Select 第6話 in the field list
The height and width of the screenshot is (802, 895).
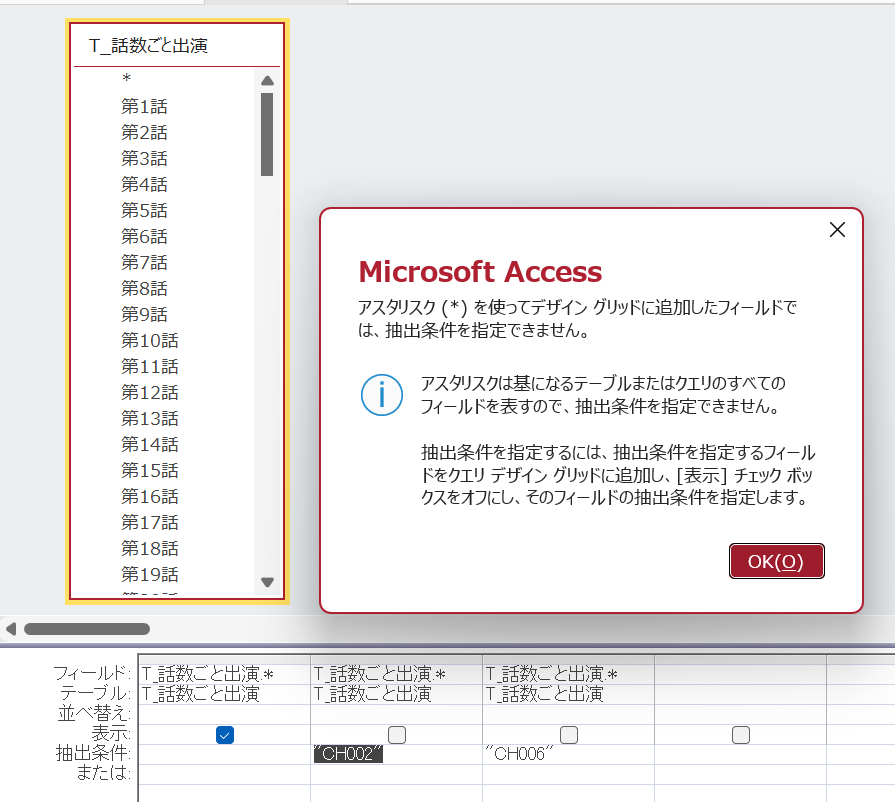(x=144, y=236)
